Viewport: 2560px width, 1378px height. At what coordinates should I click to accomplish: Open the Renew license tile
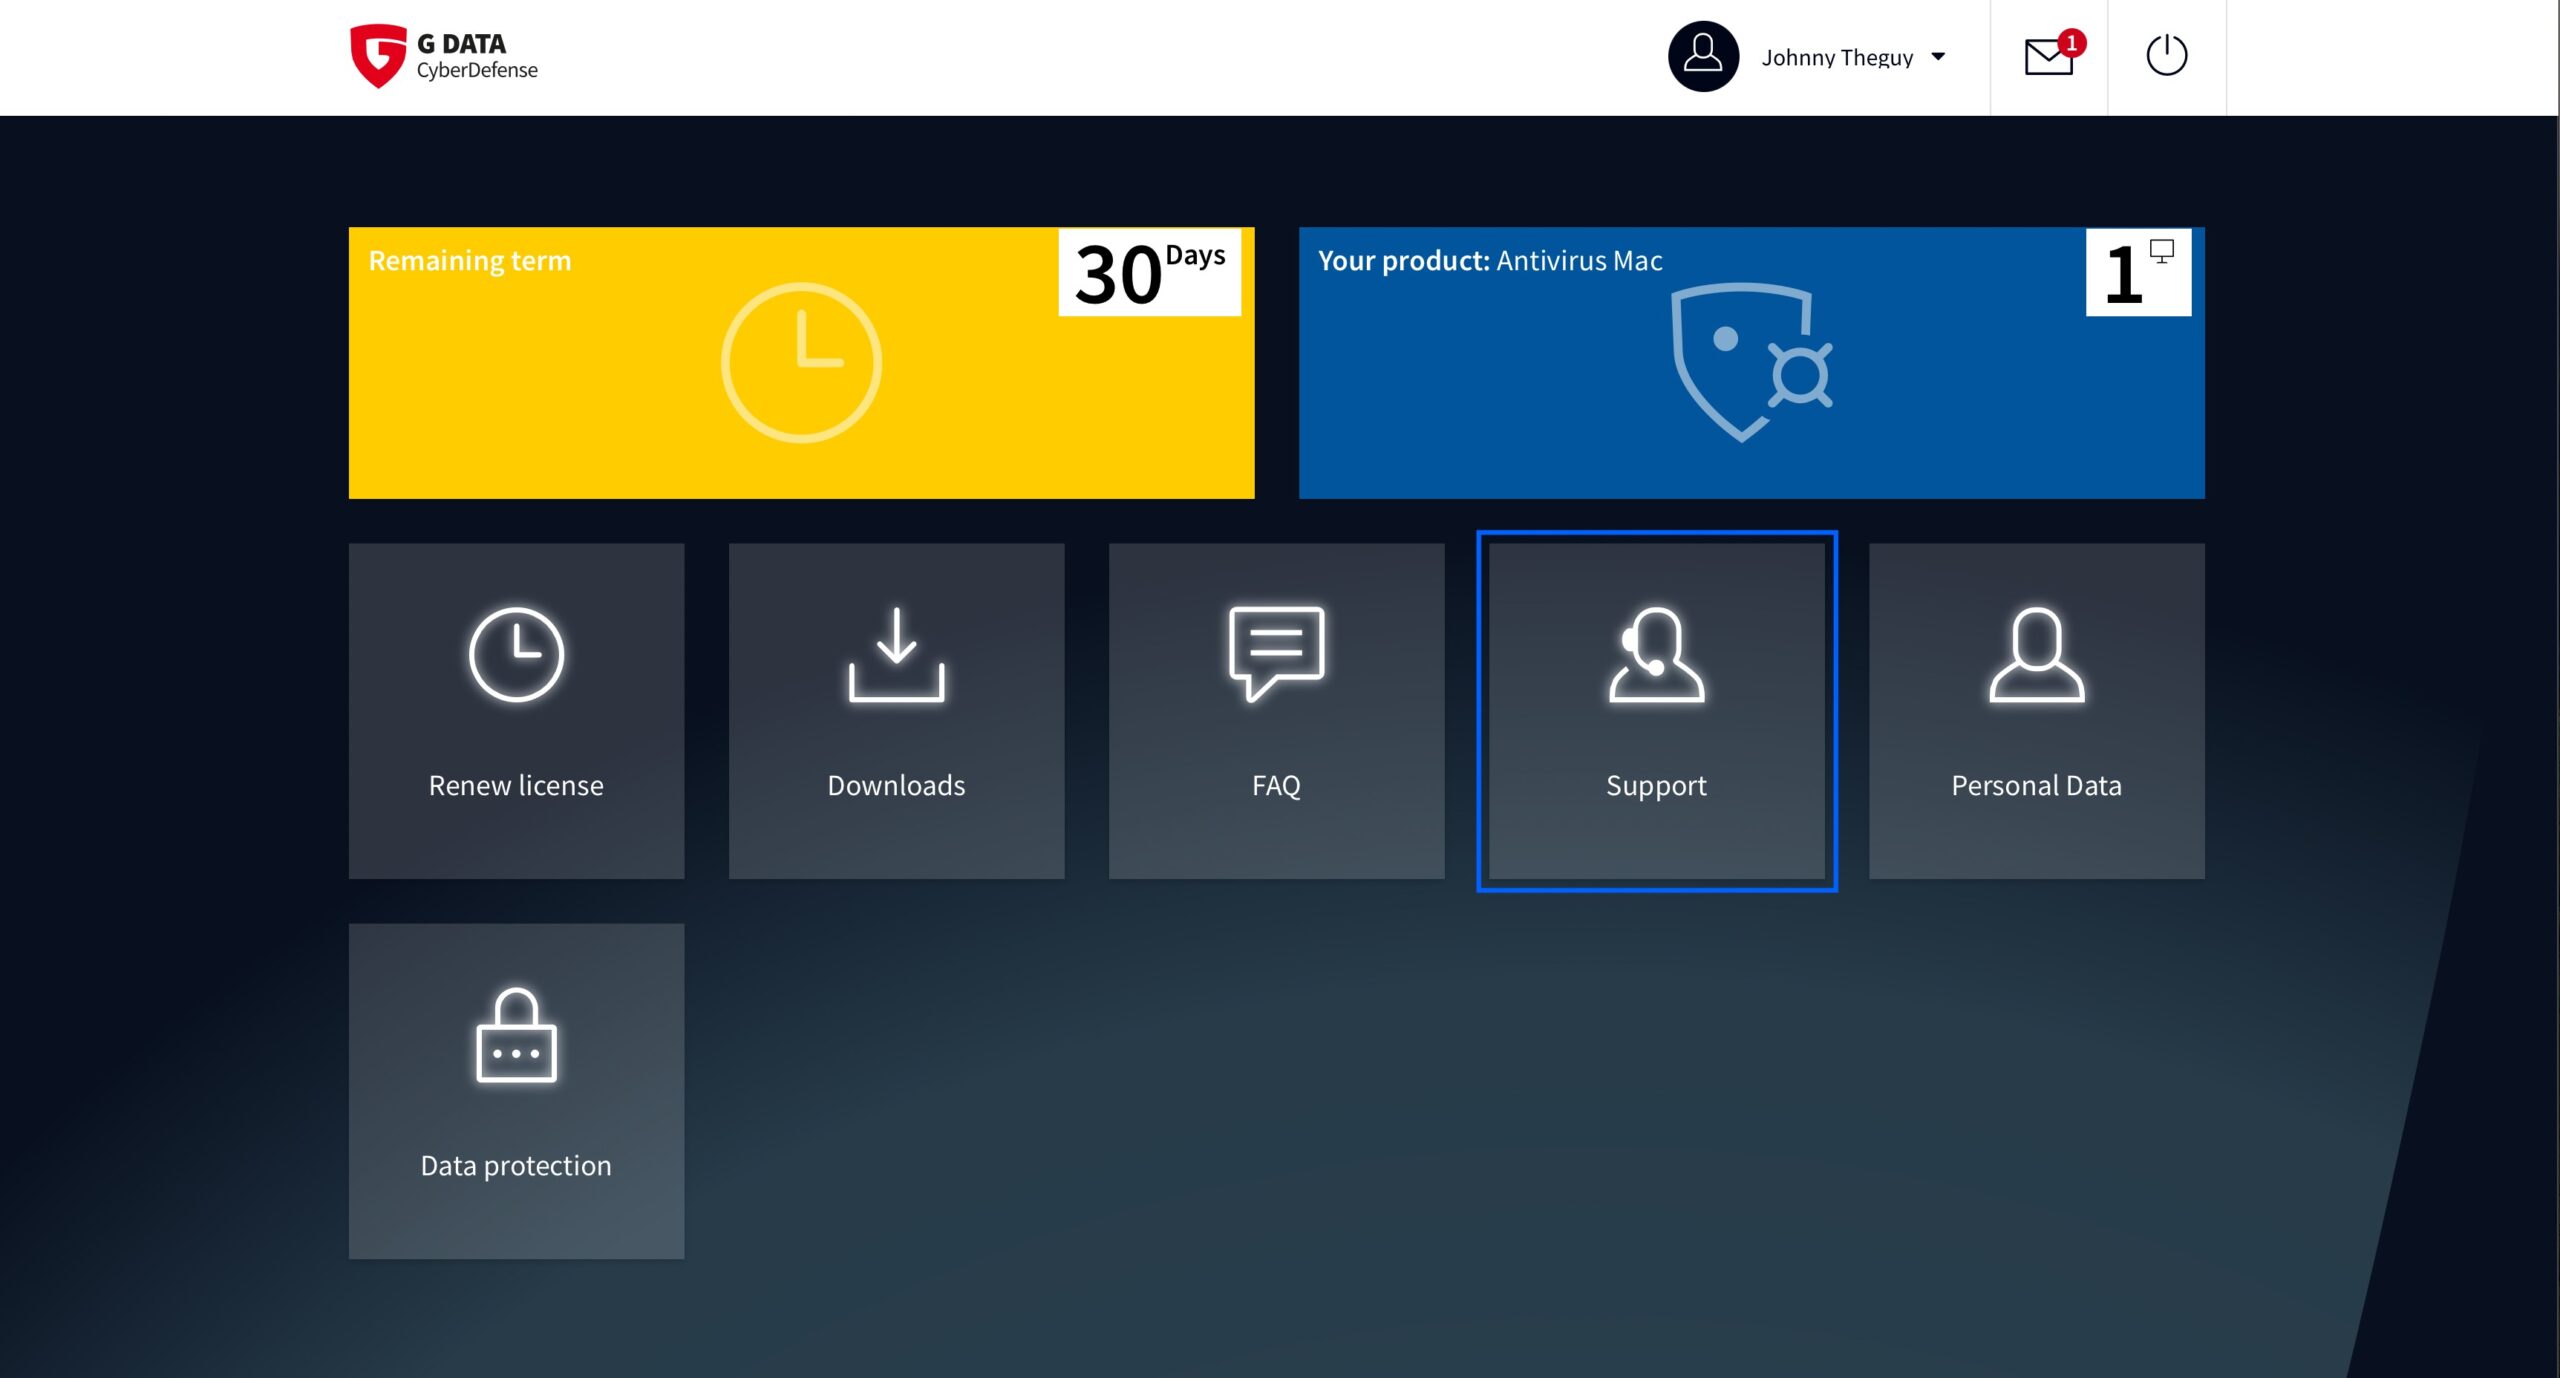coord(516,711)
